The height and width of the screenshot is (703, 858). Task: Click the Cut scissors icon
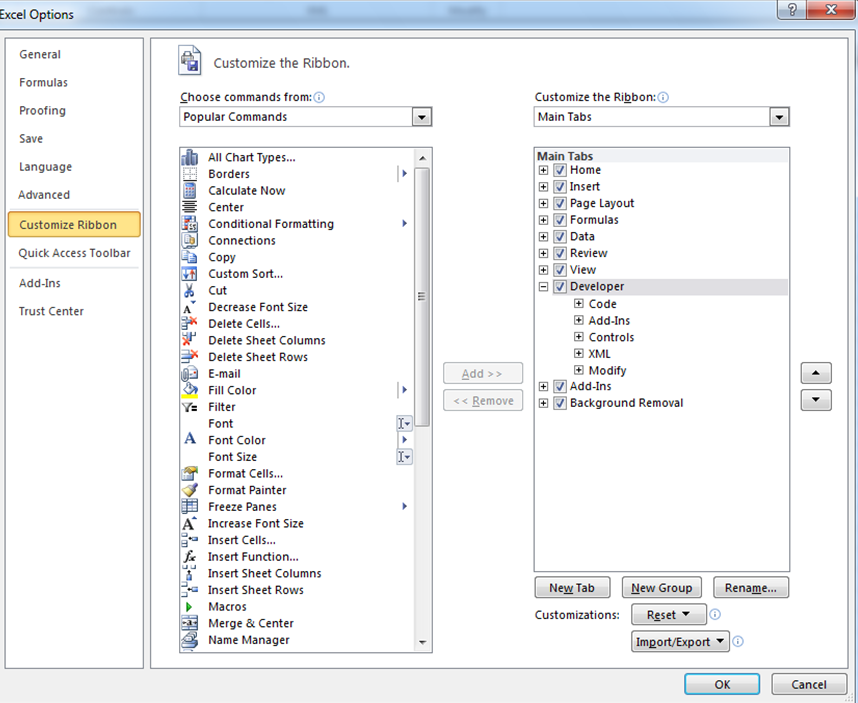point(189,291)
